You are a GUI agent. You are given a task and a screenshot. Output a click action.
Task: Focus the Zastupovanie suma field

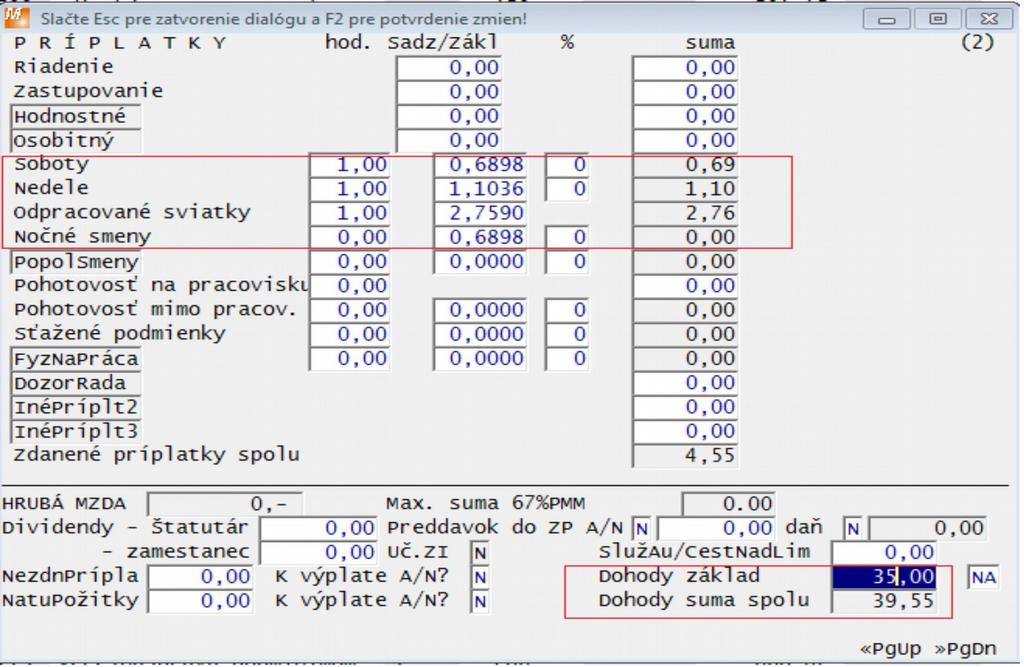pos(685,92)
